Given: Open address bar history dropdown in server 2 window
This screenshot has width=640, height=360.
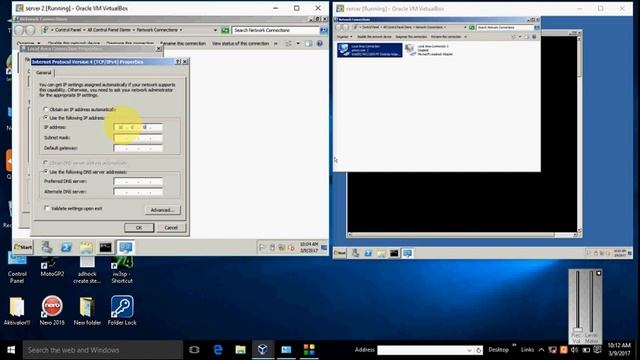Looking at the screenshot, I should 215,30.
